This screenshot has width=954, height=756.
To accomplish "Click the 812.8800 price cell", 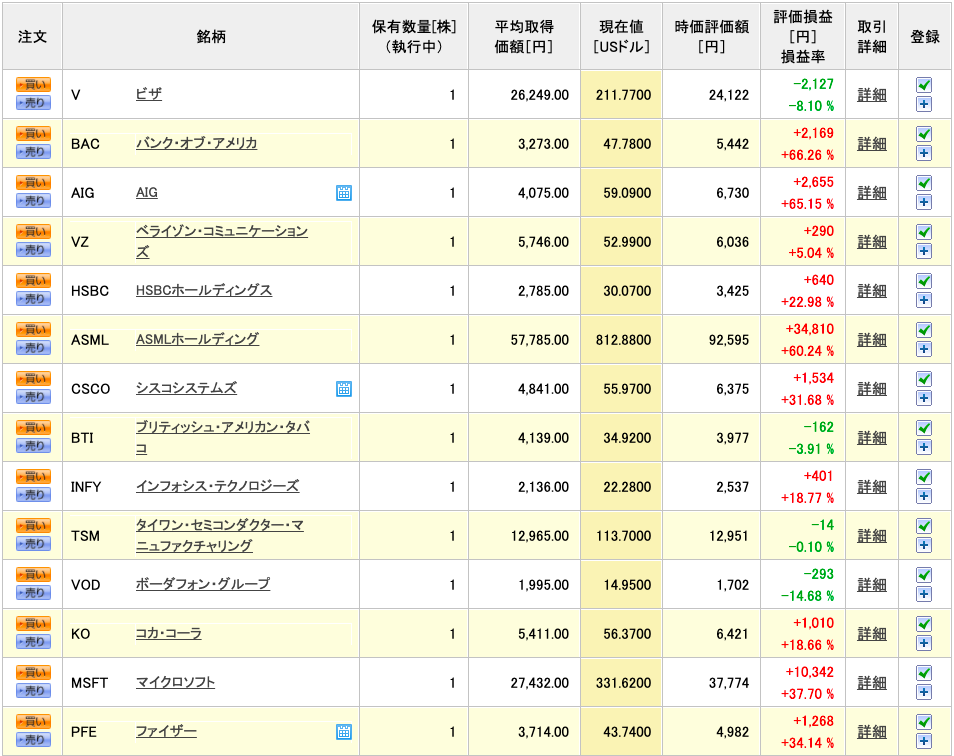I will (x=621, y=339).
